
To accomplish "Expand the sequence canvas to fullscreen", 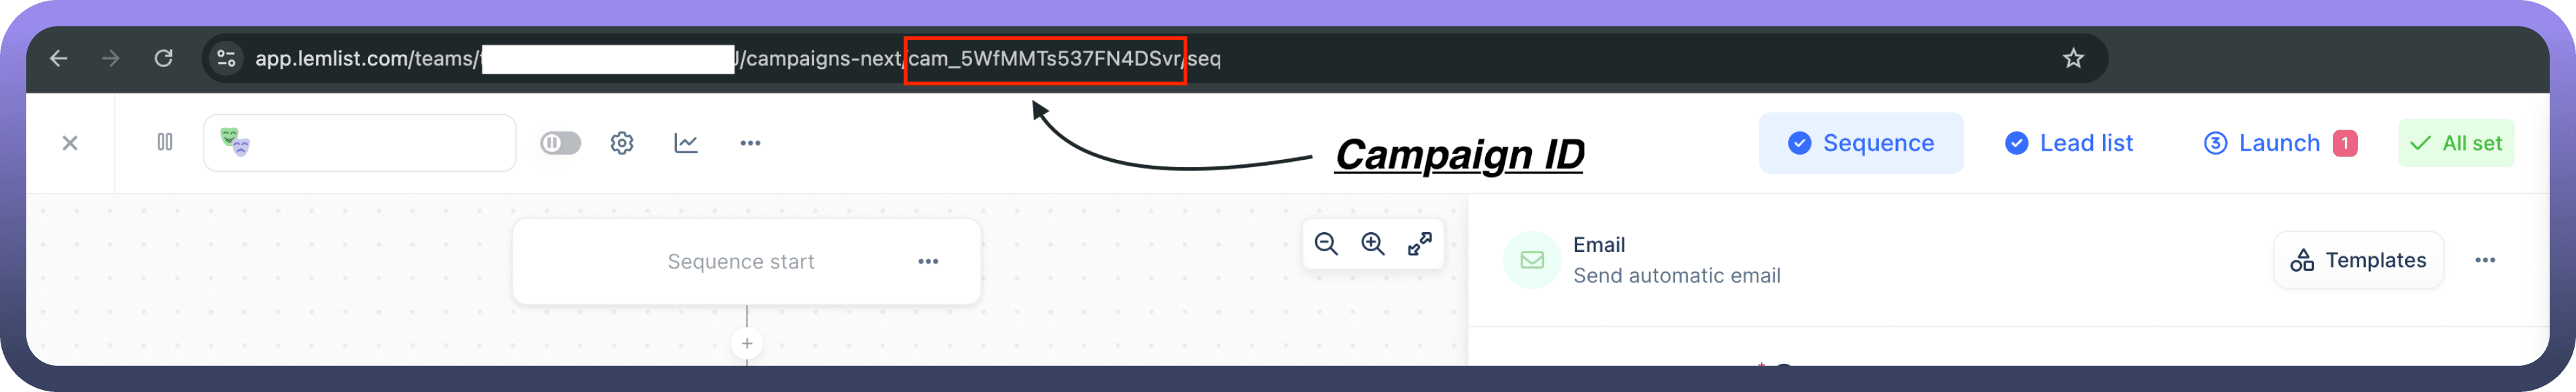I will [x=1420, y=244].
